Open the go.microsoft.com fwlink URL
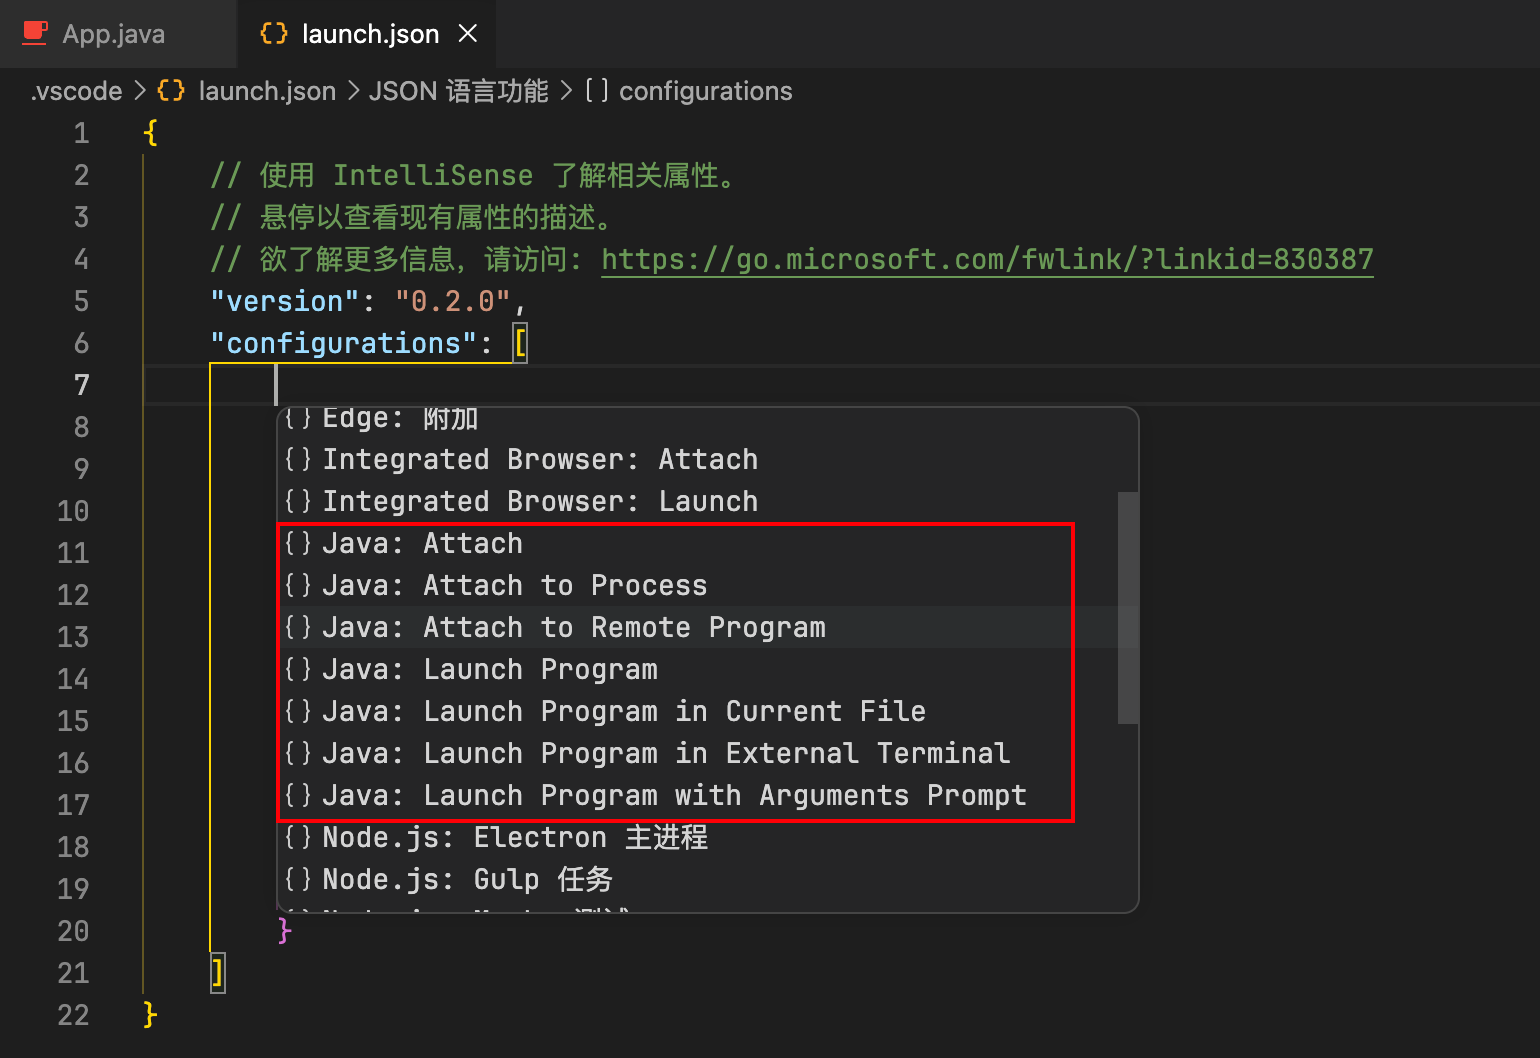 point(987,260)
